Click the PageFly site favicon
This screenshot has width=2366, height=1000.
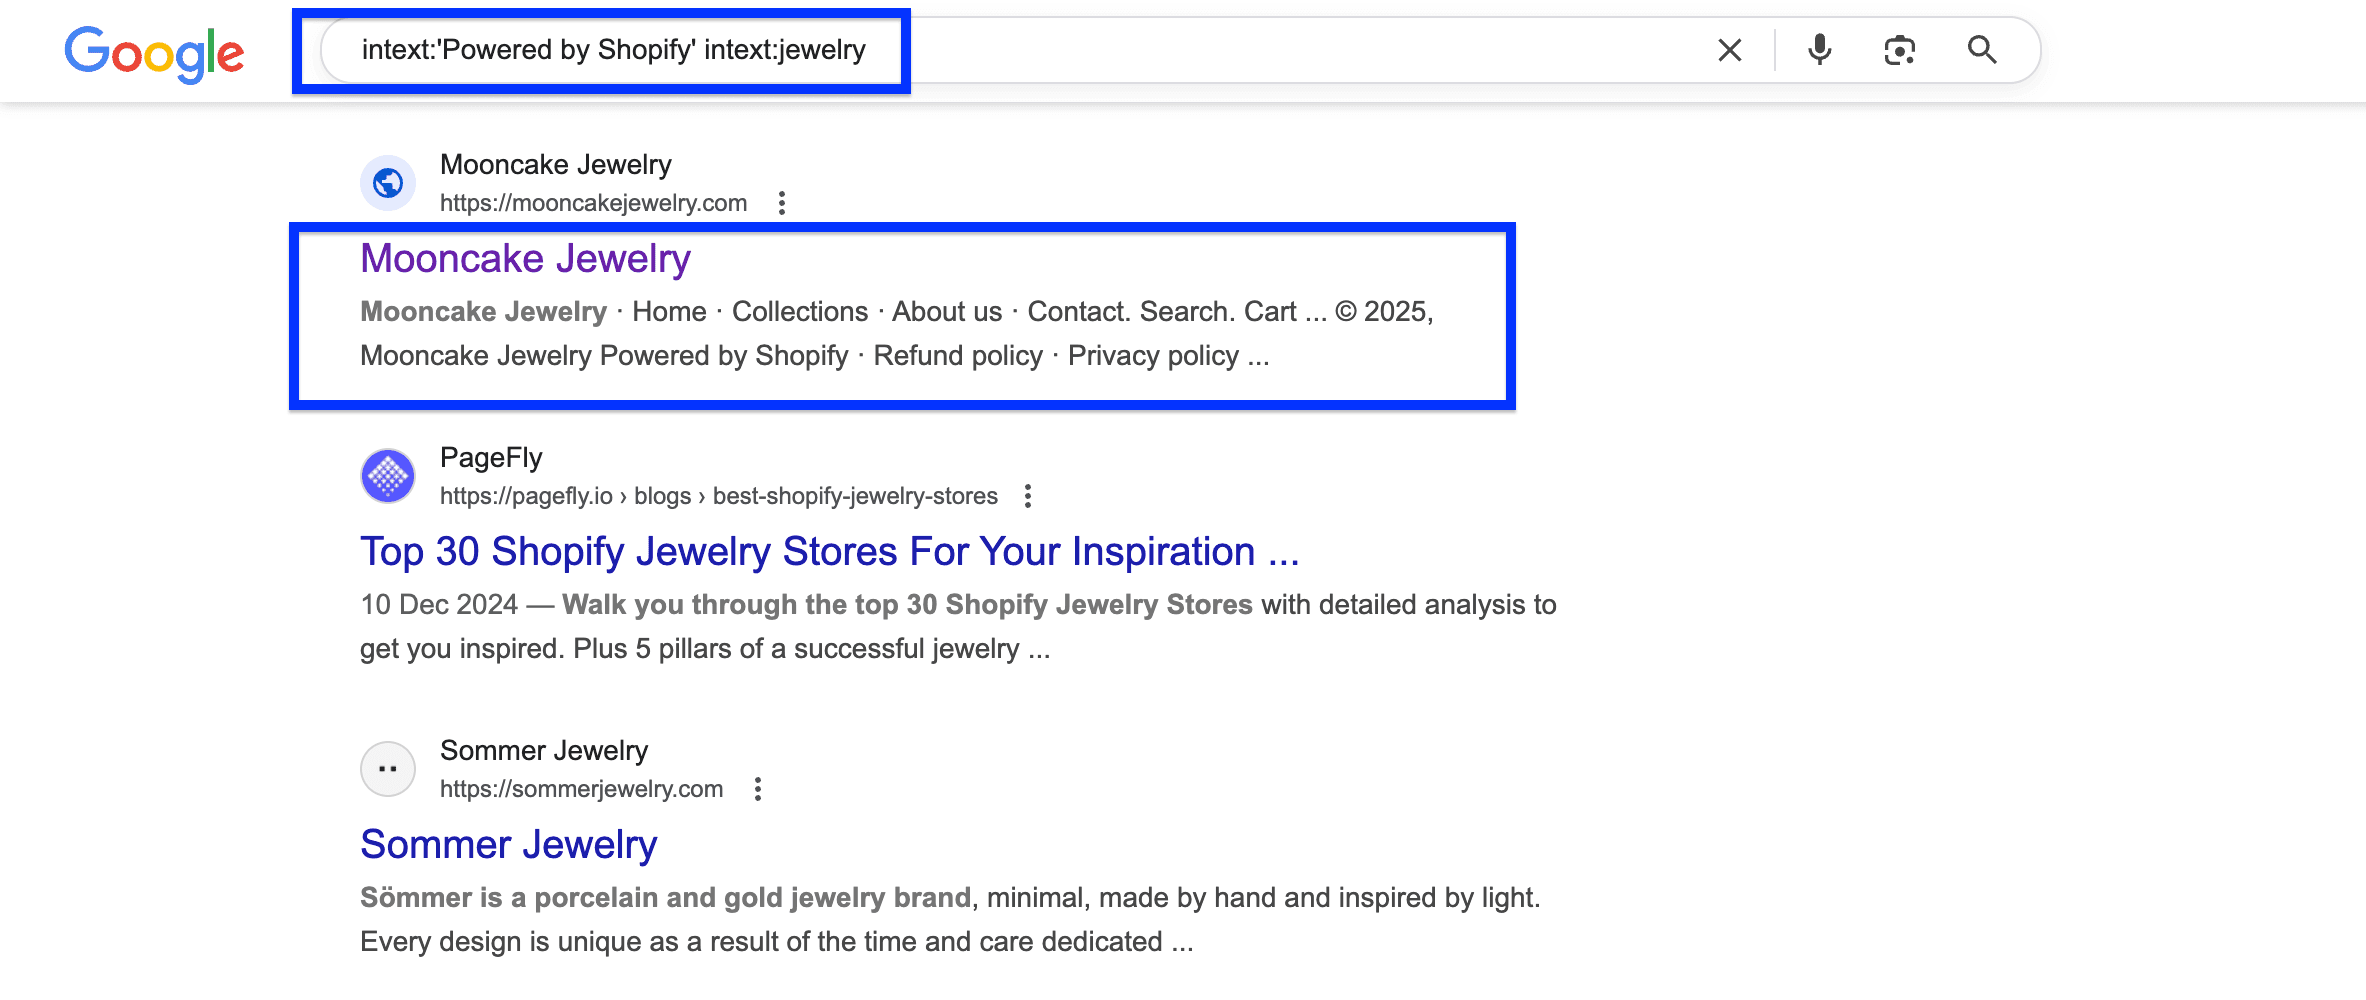[387, 475]
